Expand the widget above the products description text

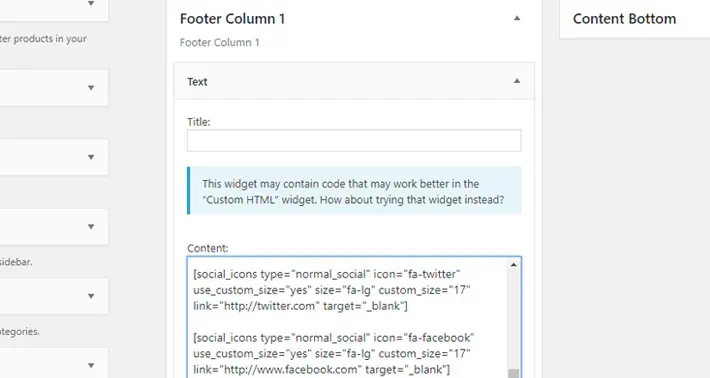(x=91, y=4)
